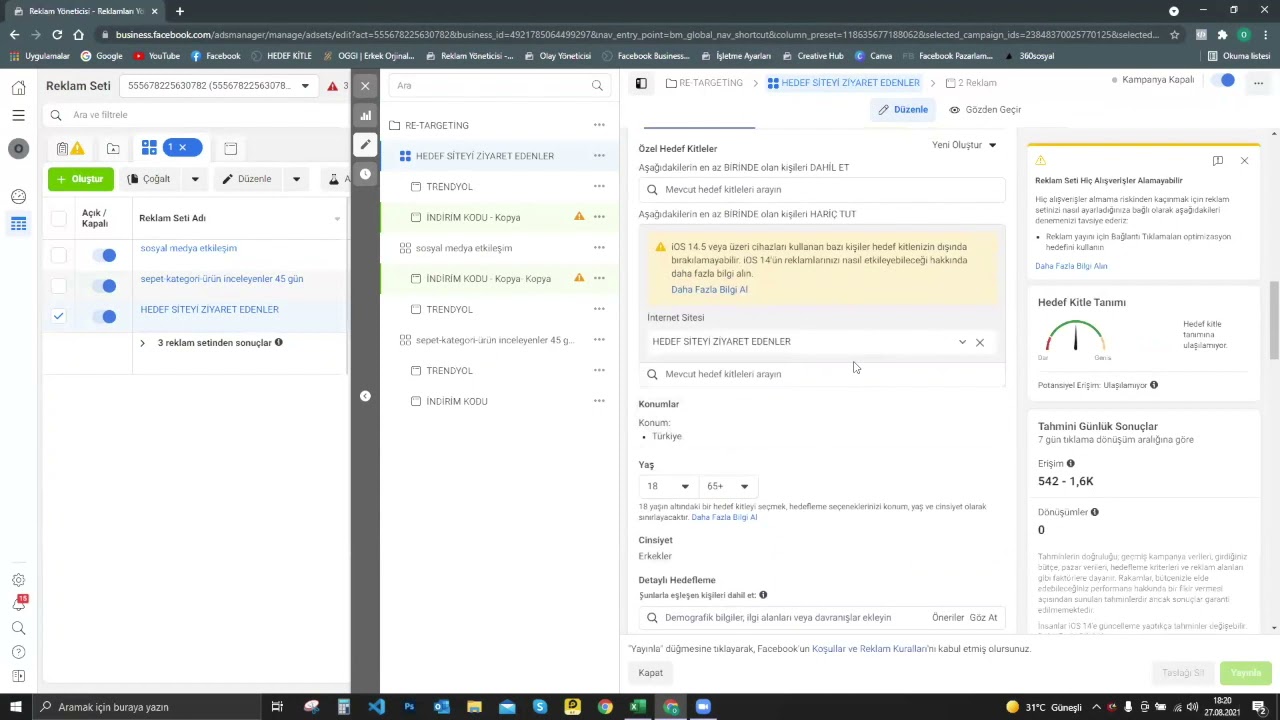This screenshot has height=720, width=1280.
Task: Open the minimum age 18 dropdown
Action: coord(668,487)
